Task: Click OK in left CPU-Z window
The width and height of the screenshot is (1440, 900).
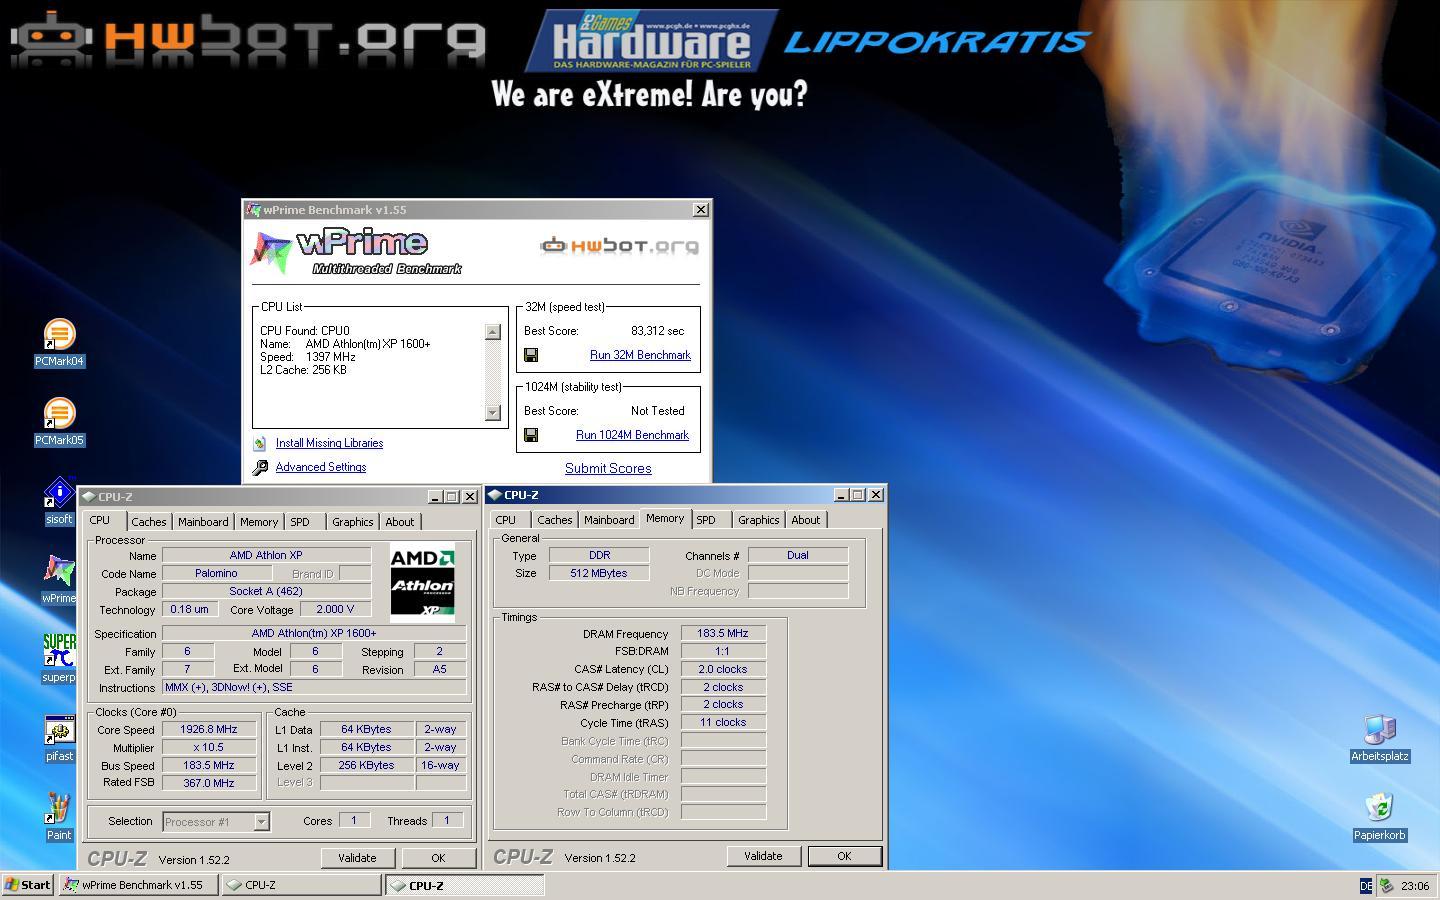Action: 438,858
